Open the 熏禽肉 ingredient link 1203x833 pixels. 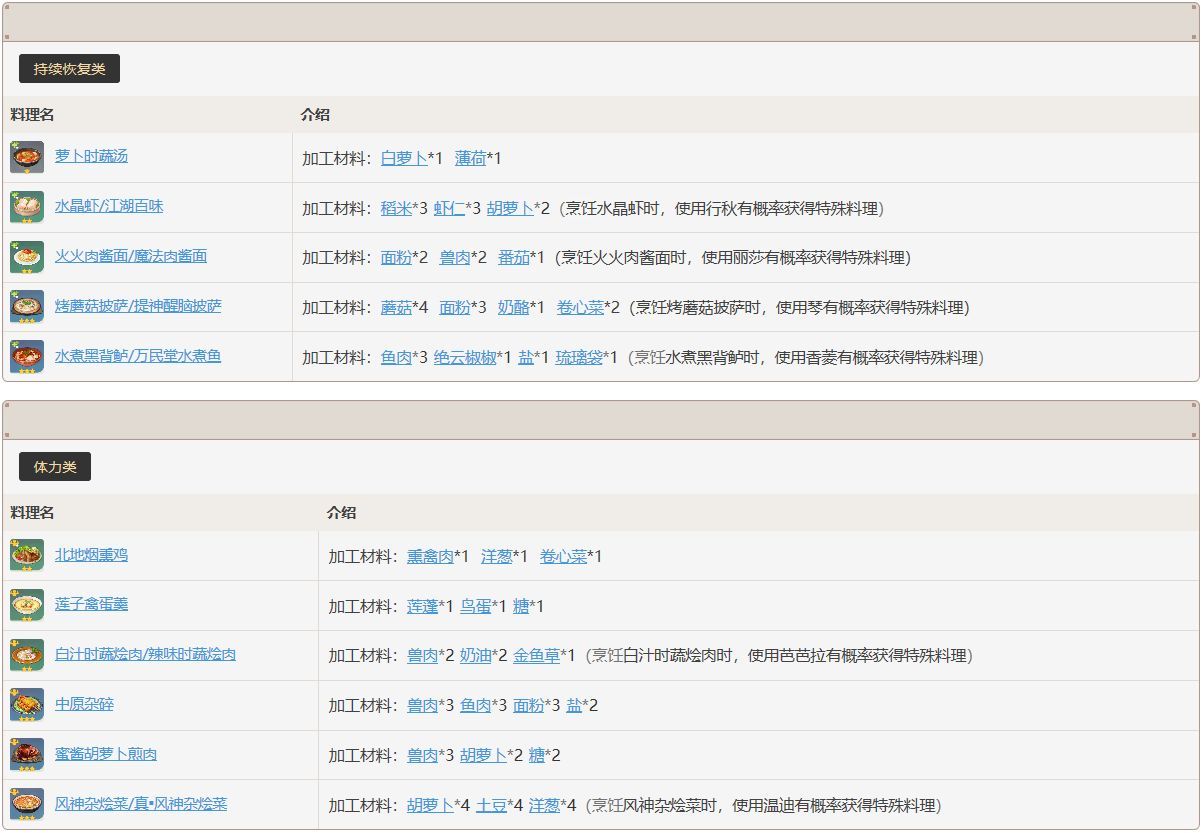430,556
